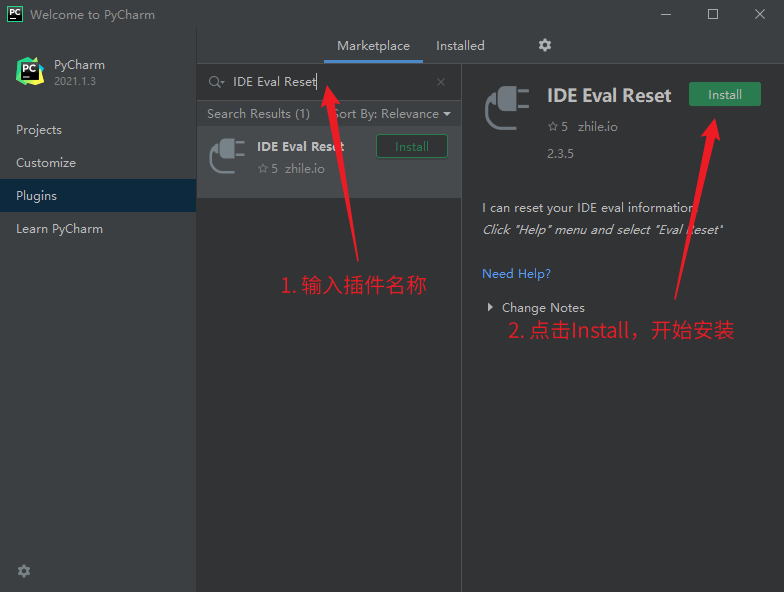Select Learn PyCharm in the sidebar

tap(59, 229)
